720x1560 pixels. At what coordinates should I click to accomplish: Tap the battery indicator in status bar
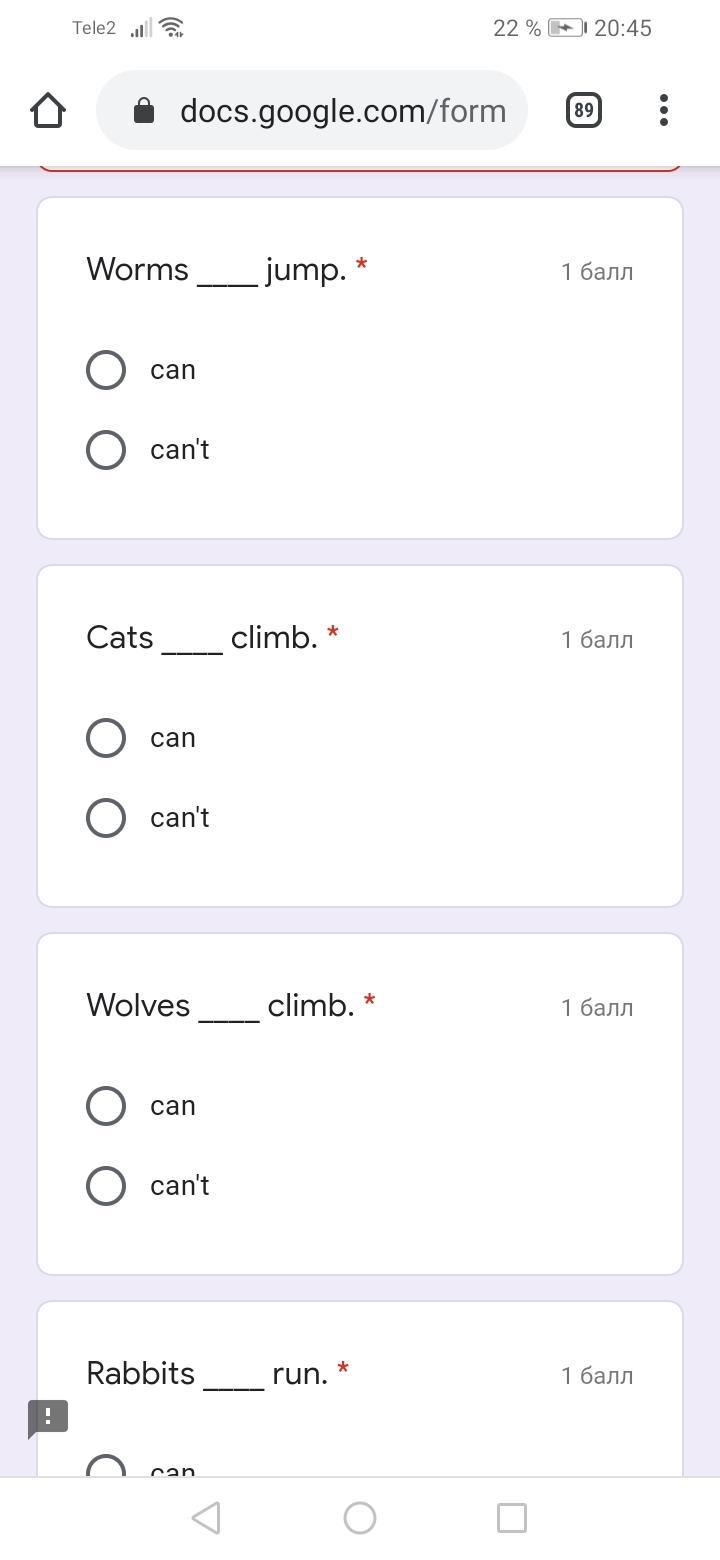pos(567,28)
